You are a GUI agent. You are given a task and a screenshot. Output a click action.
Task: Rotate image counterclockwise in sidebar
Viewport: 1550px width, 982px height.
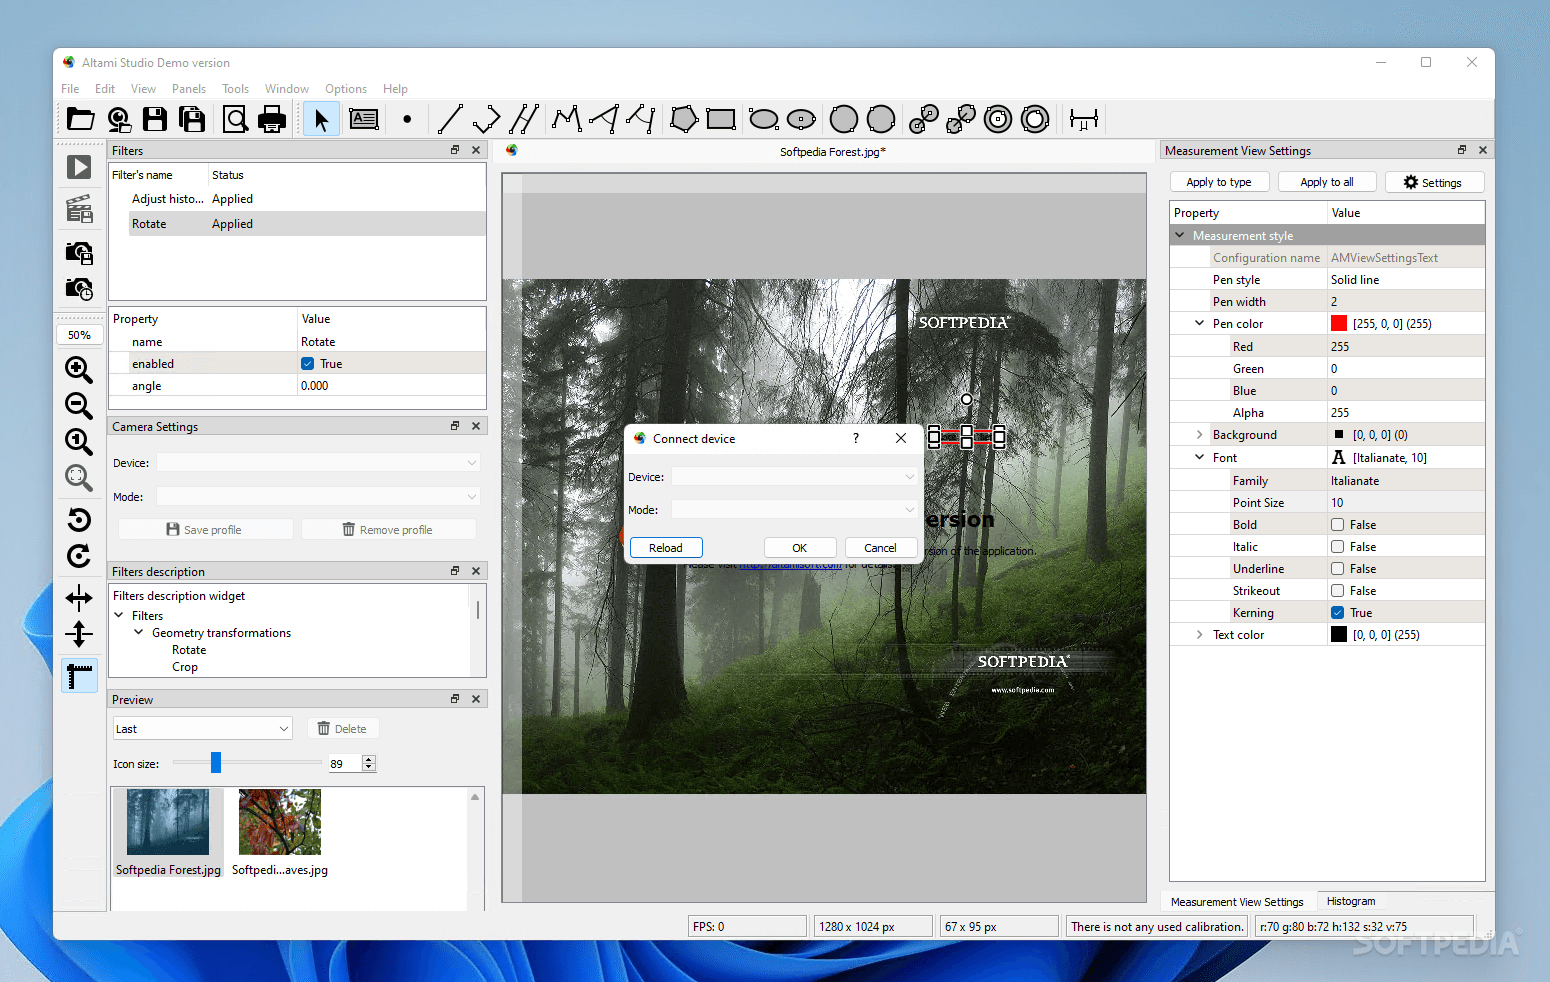[x=79, y=519]
